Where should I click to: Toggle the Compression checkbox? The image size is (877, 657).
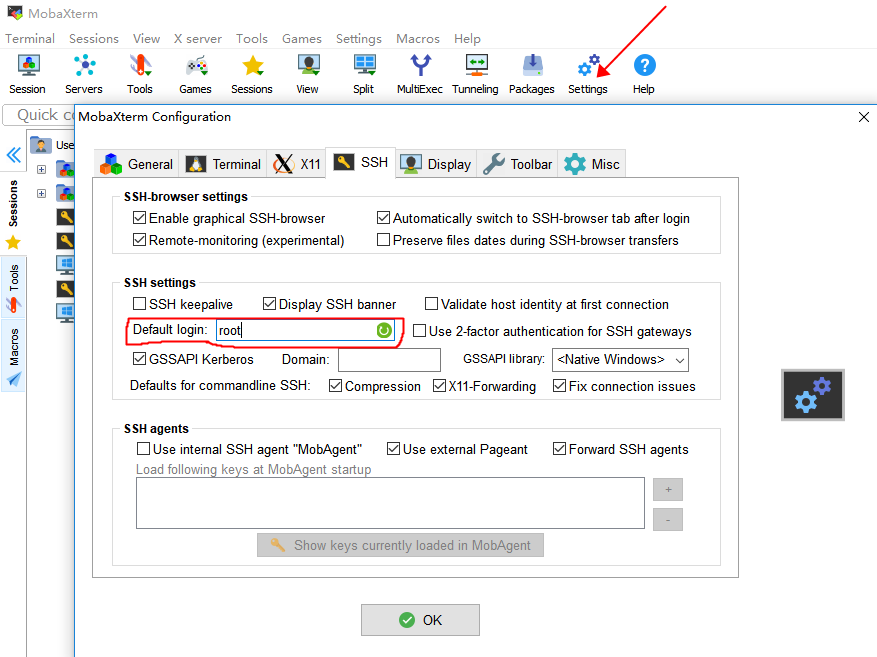coord(335,386)
